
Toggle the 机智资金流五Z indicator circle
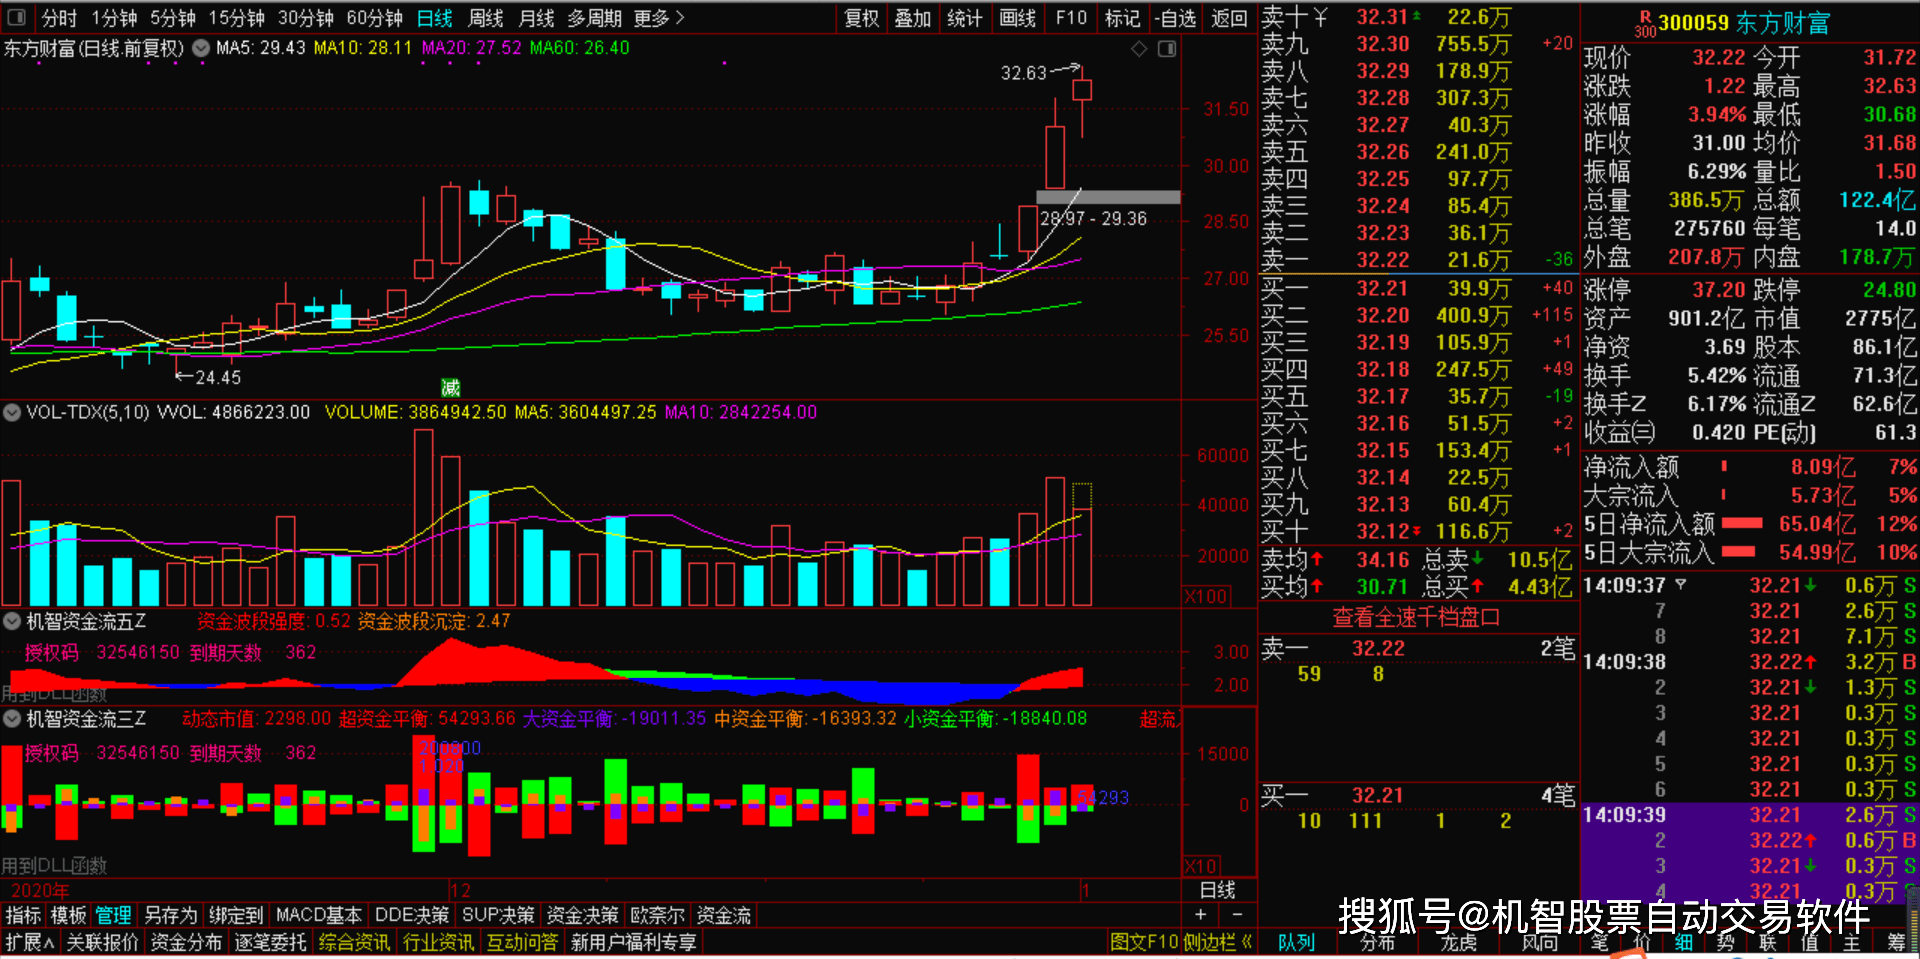coord(12,621)
